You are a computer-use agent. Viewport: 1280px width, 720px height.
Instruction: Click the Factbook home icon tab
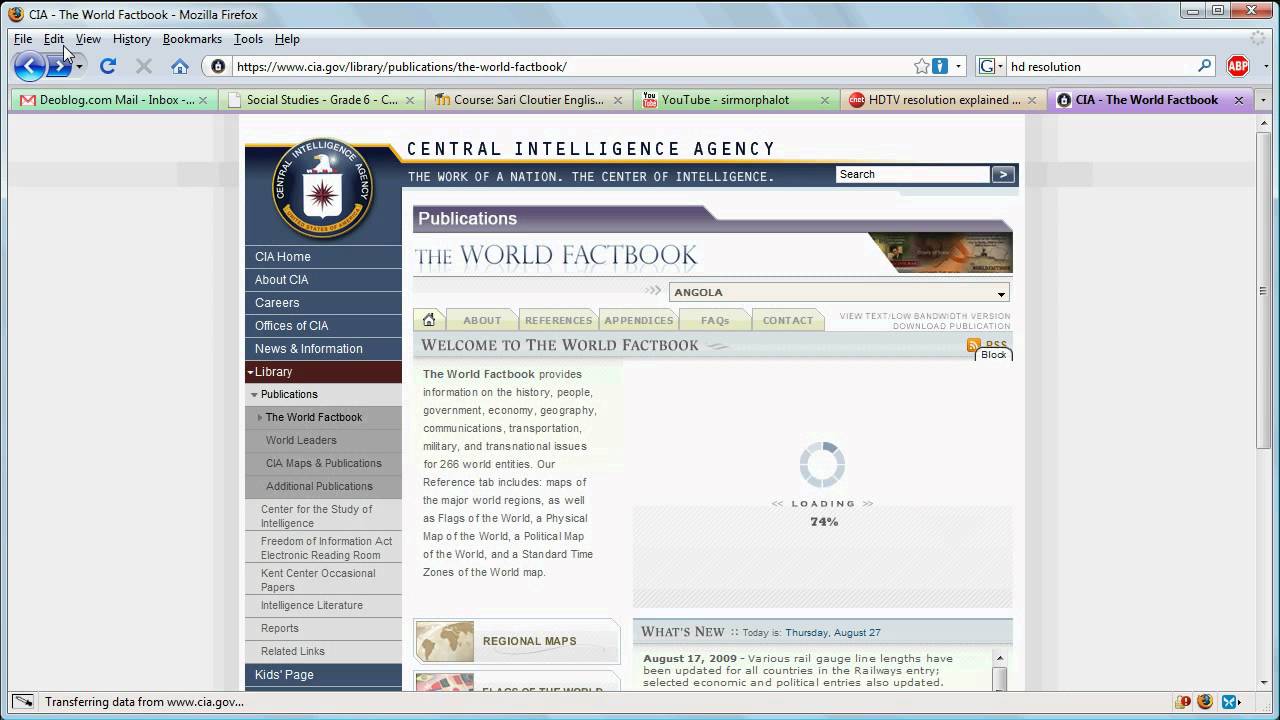tap(429, 320)
